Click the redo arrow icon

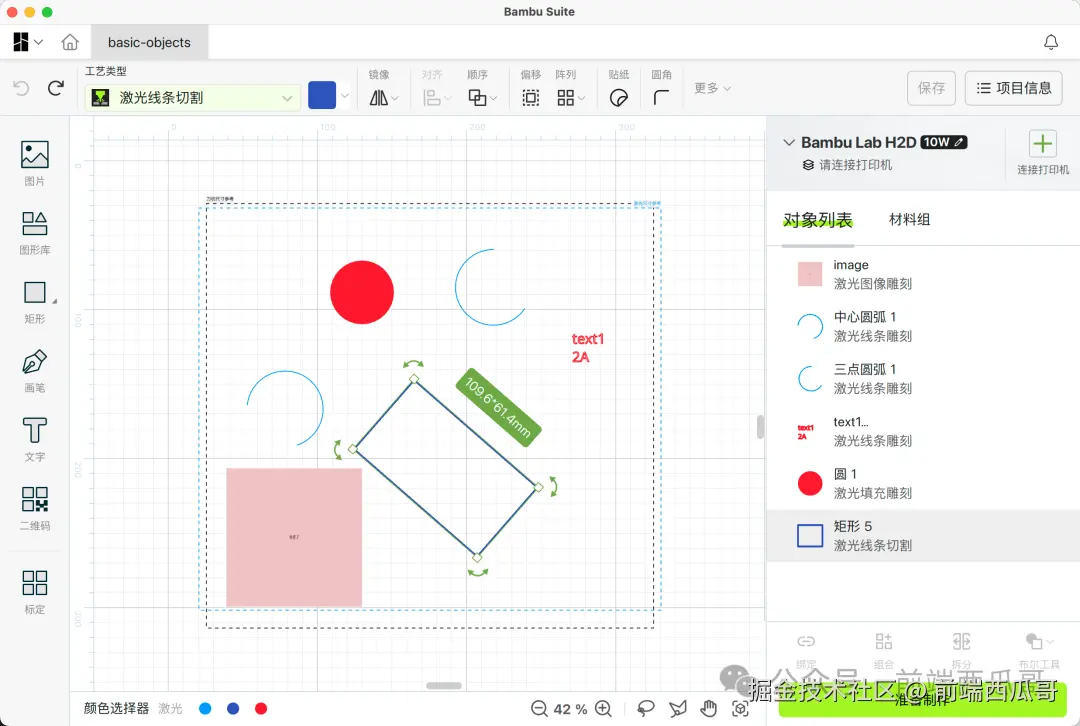[56, 88]
